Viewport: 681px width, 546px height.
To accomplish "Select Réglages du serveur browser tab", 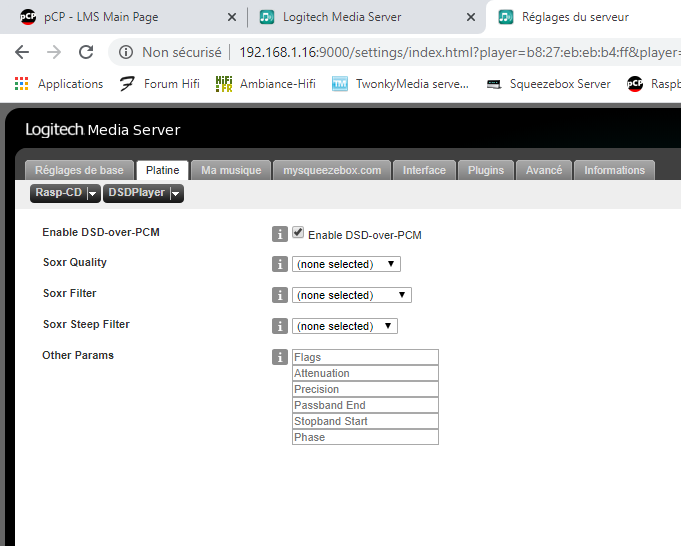I will 575,17.
